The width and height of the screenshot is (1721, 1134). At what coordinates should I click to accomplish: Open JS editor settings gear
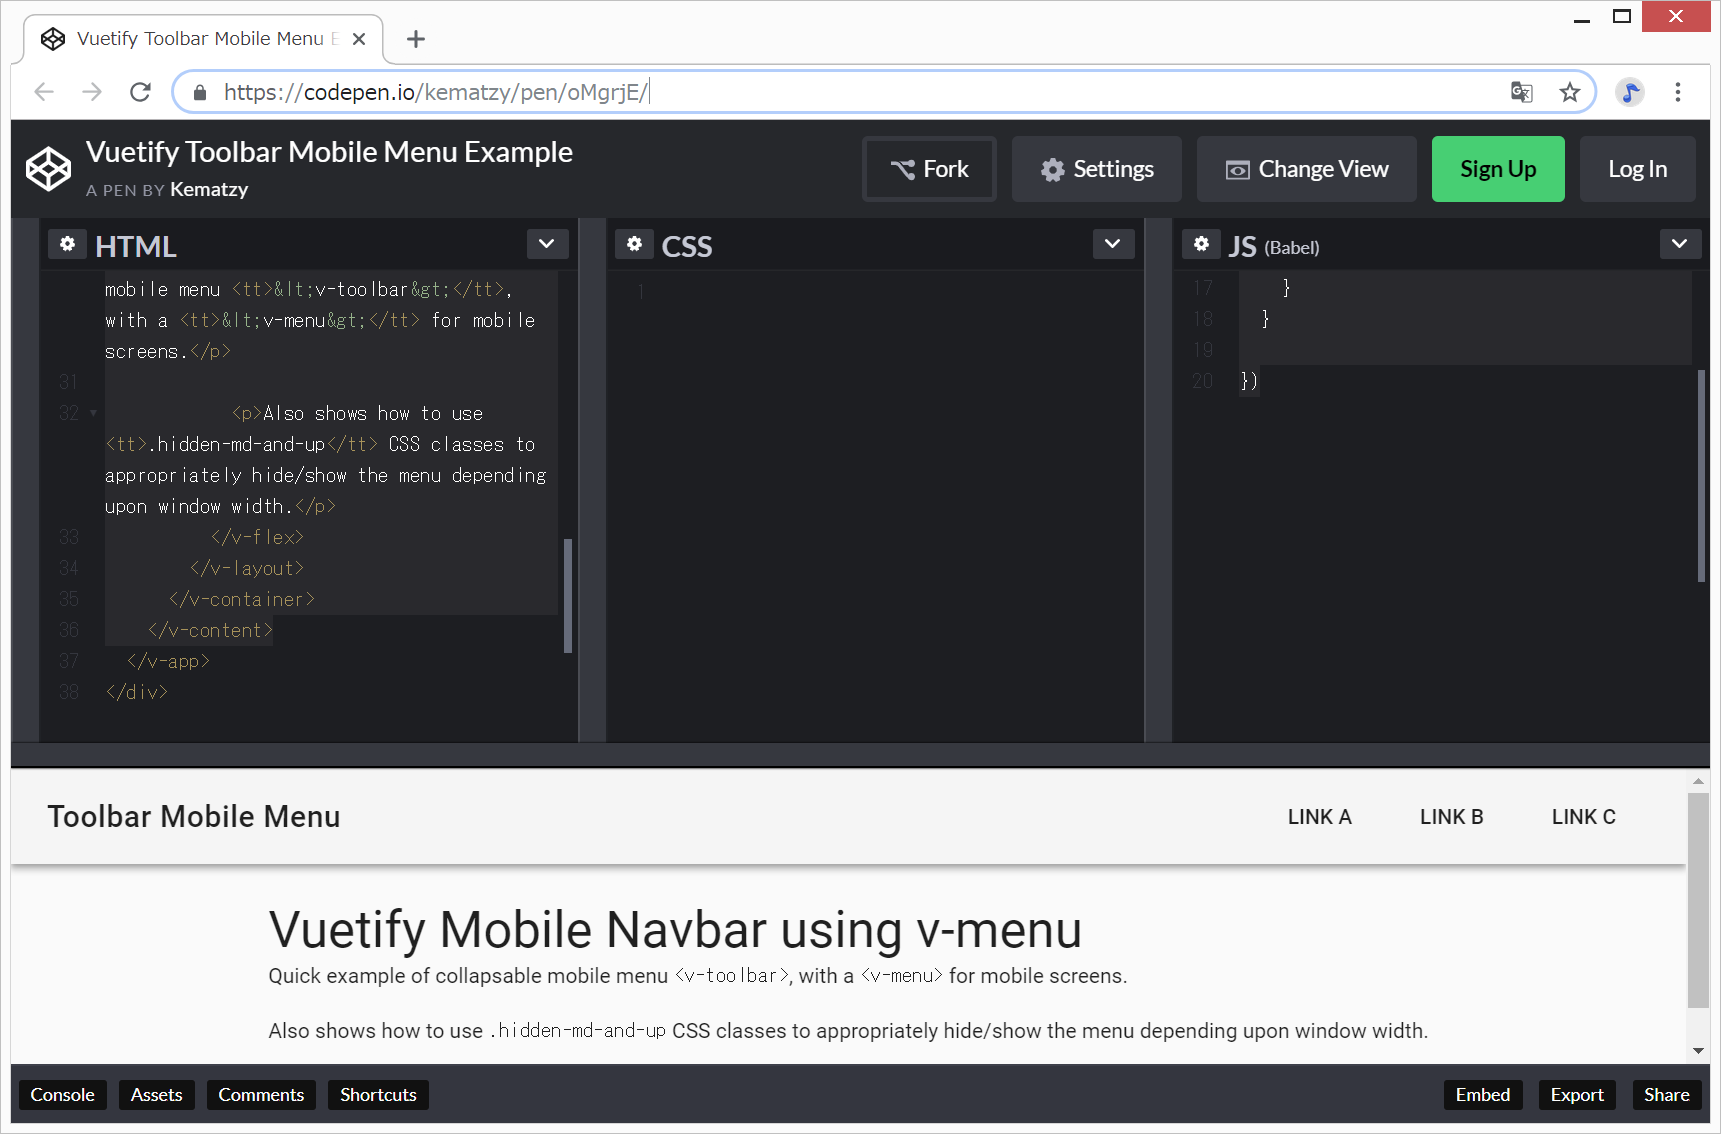pyautogui.click(x=1201, y=244)
